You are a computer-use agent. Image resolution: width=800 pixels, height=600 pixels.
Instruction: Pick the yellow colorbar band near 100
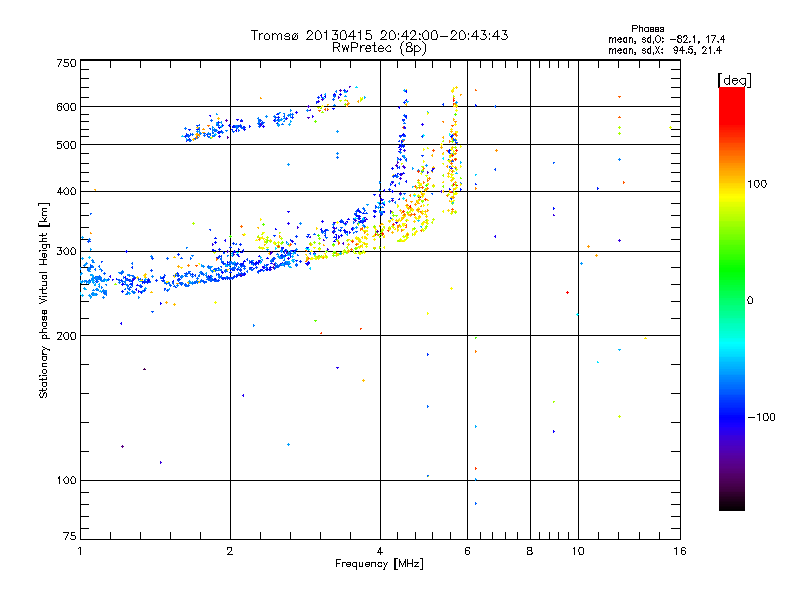[731, 186]
